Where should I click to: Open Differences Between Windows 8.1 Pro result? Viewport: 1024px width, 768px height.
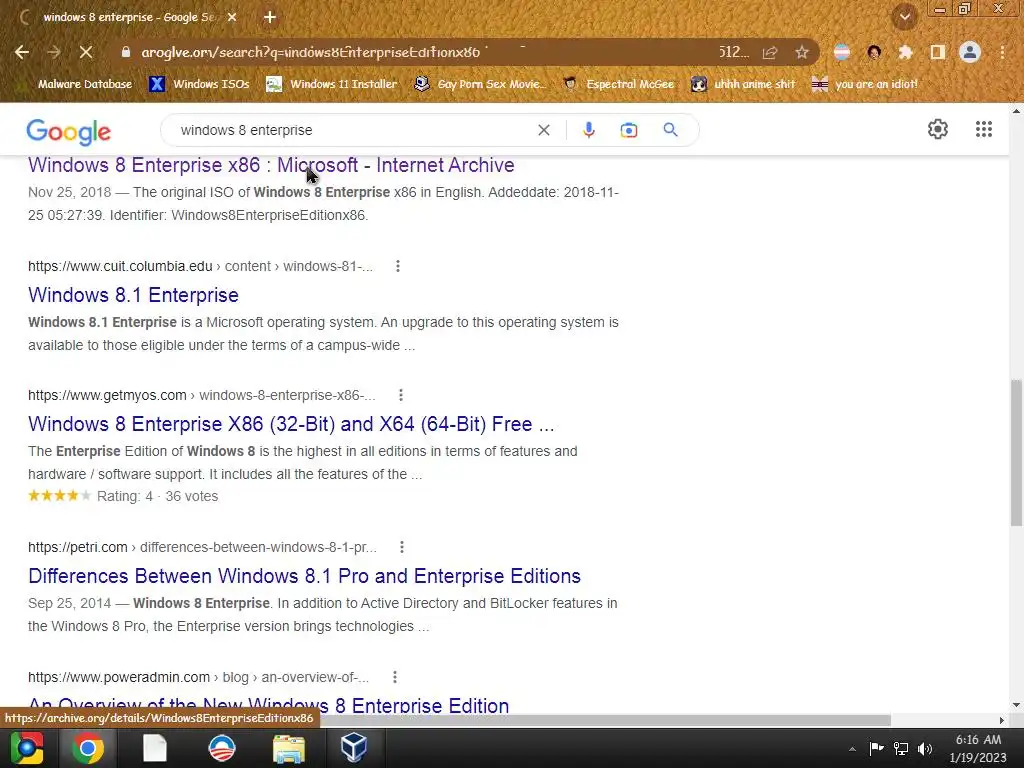[x=304, y=576]
